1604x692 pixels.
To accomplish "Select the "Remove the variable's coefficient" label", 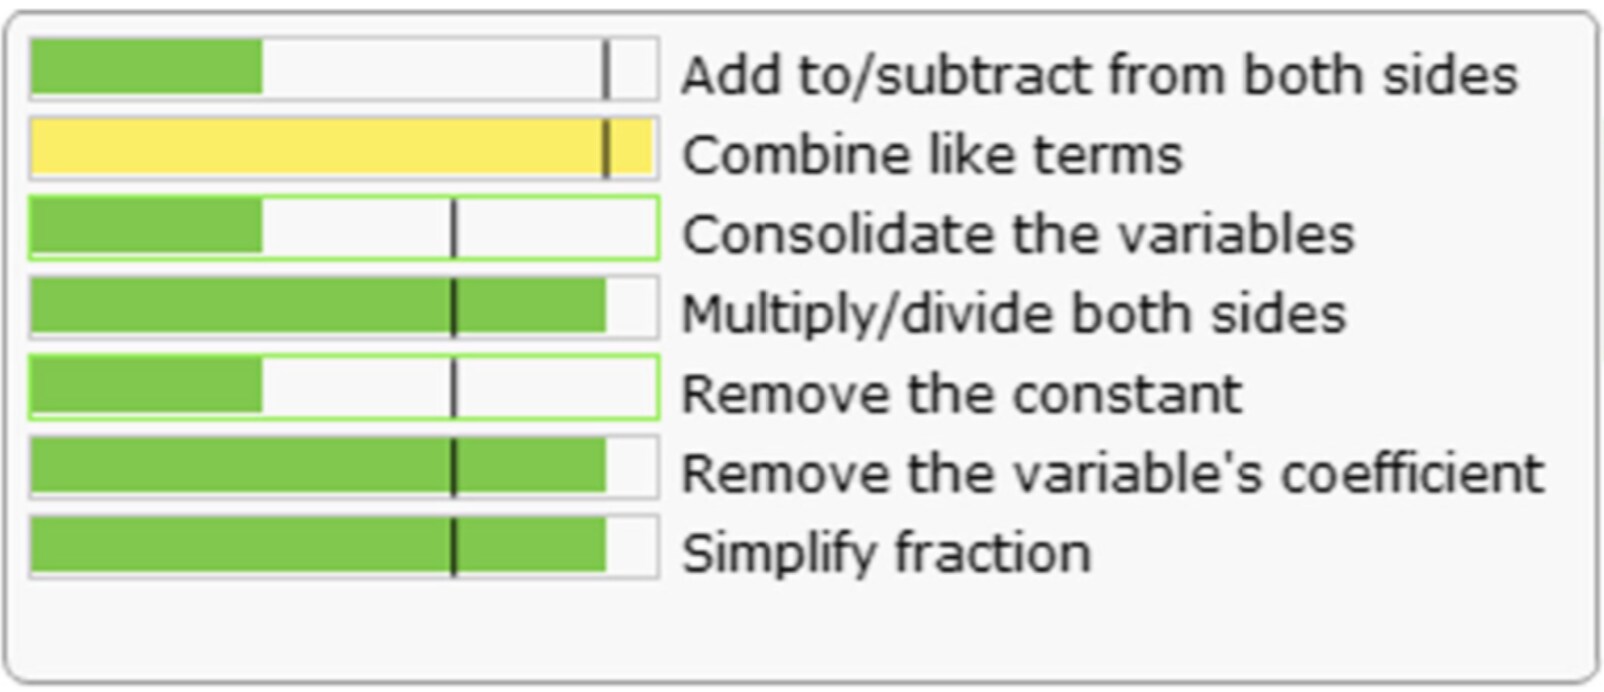I will point(1113,473).
